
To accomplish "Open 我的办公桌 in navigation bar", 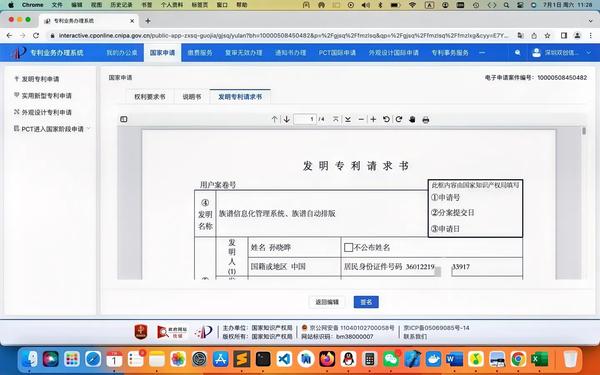I will [x=122, y=52].
